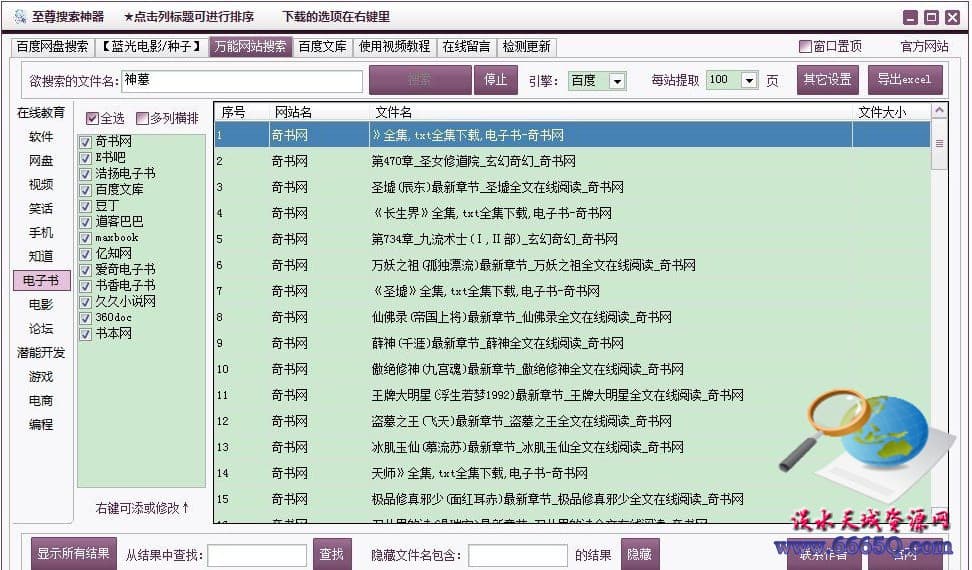Open the 引擎 search engine dropdown
The width and height of the screenshot is (972, 570).
tap(617, 81)
